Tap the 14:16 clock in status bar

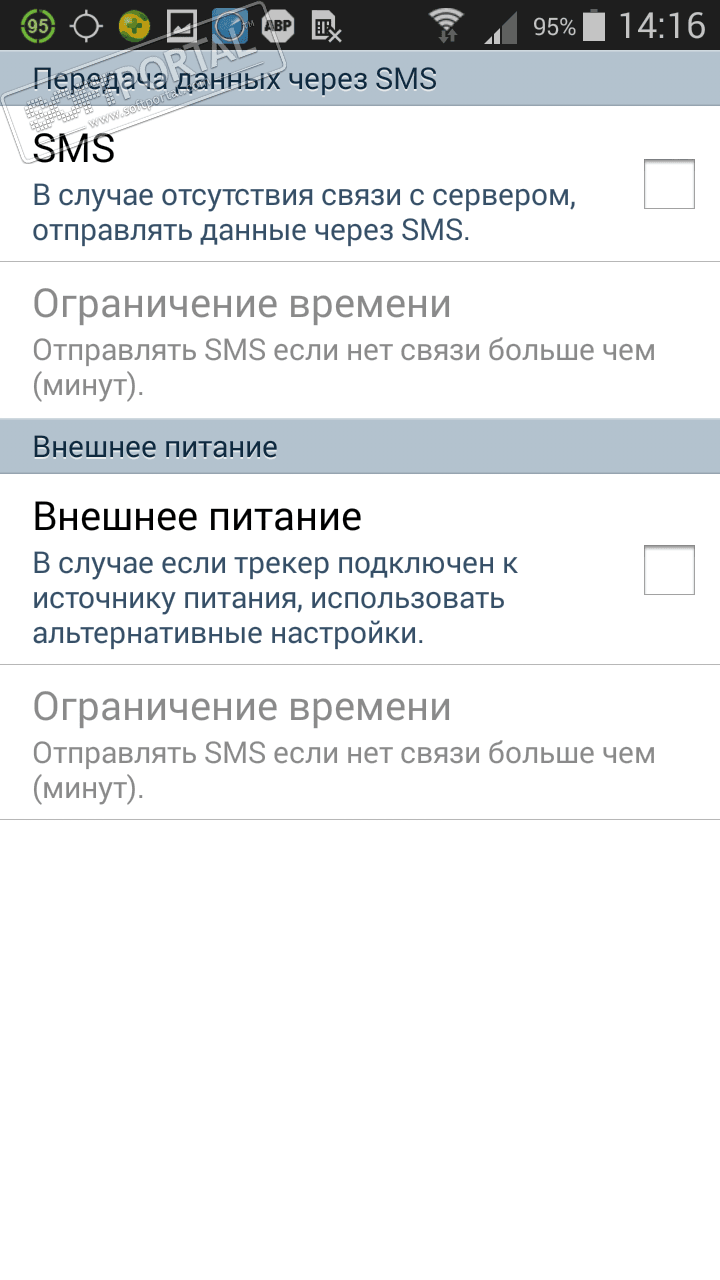click(661, 25)
